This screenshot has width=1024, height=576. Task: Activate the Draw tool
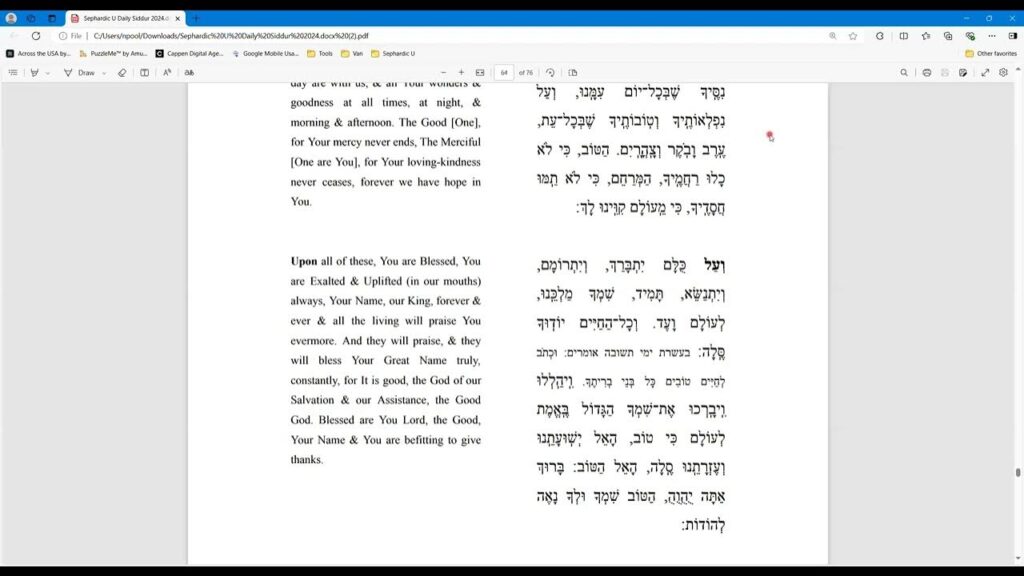pyautogui.click(x=80, y=72)
